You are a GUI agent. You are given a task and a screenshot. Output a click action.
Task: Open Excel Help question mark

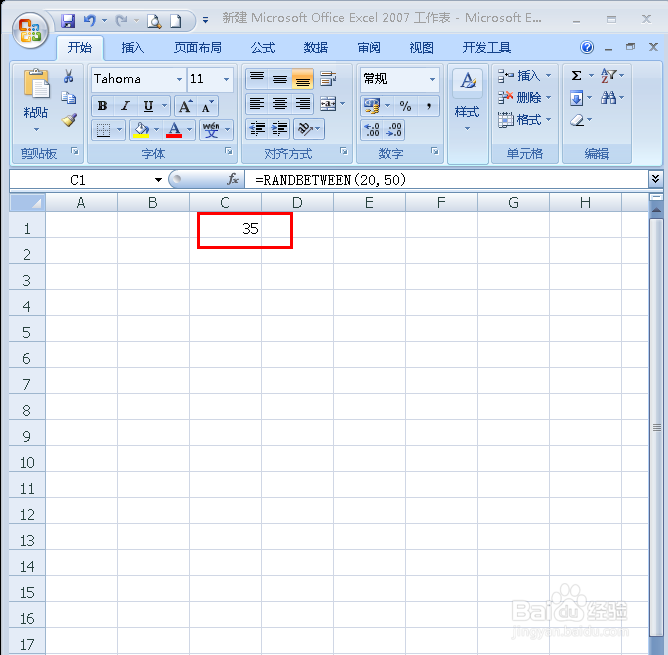point(587,47)
